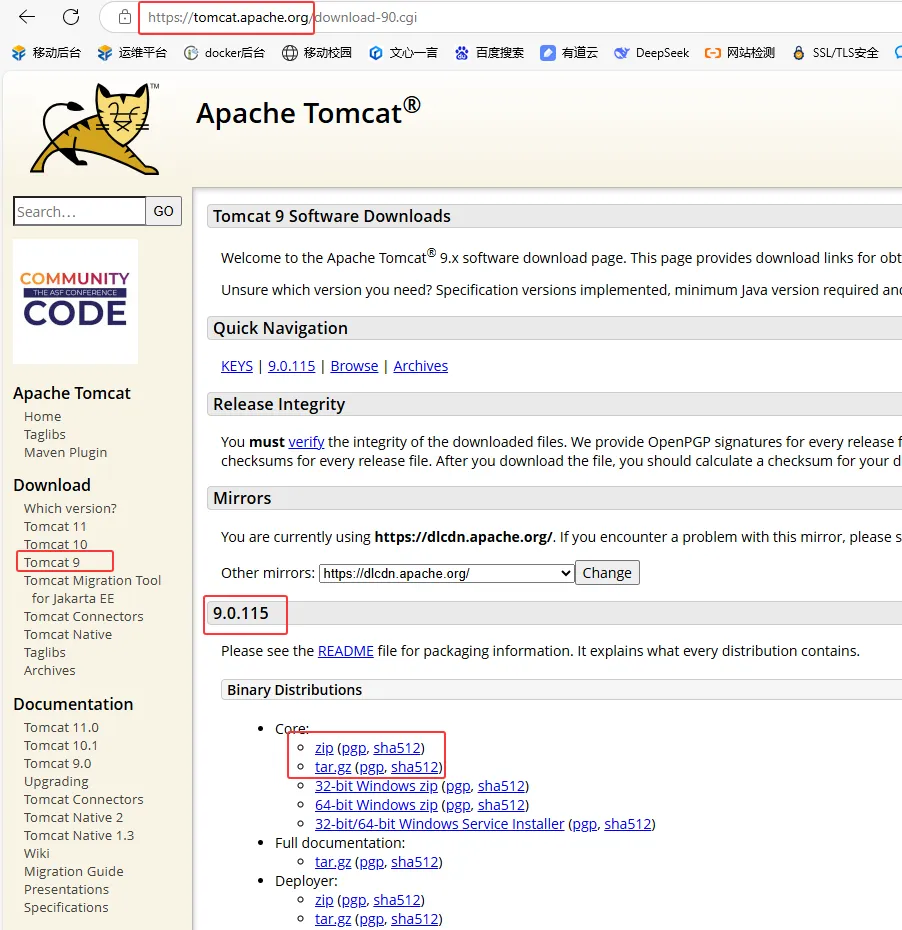This screenshot has height=930, width=902.
Task: Open Home in the sidebar
Action: pyautogui.click(x=43, y=416)
